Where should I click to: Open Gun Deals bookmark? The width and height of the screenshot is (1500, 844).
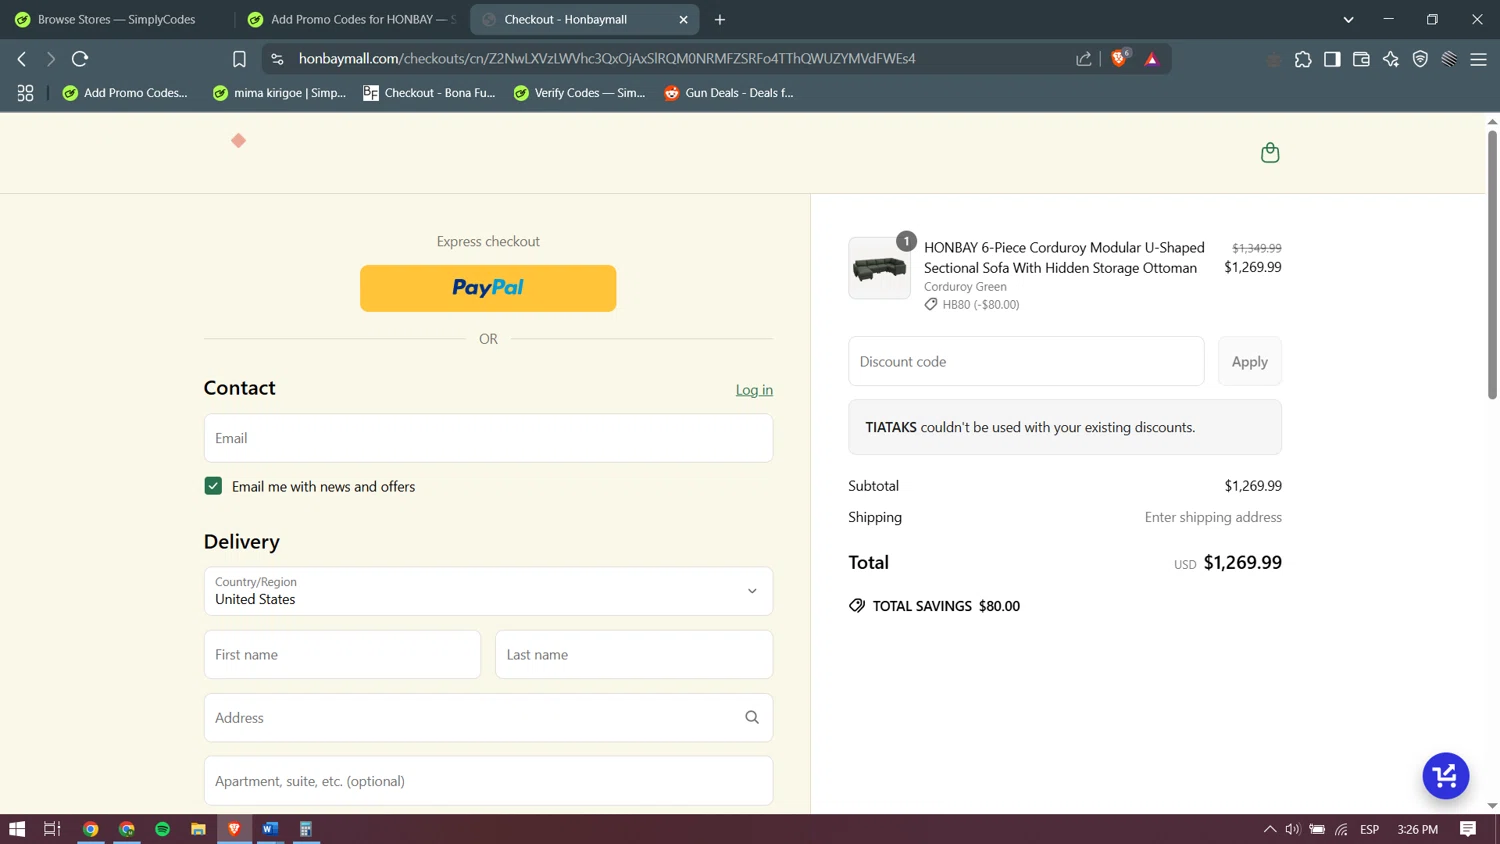coord(729,93)
